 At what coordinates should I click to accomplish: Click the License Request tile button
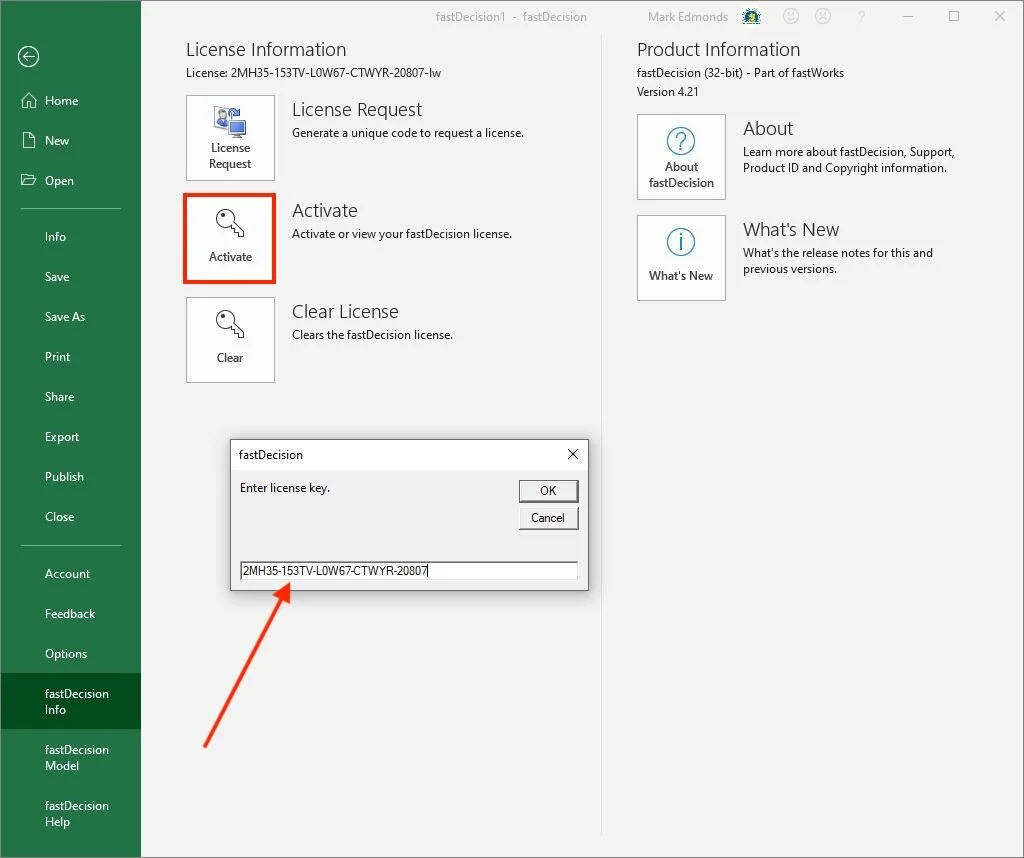pyautogui.click(x=231, y=138)
